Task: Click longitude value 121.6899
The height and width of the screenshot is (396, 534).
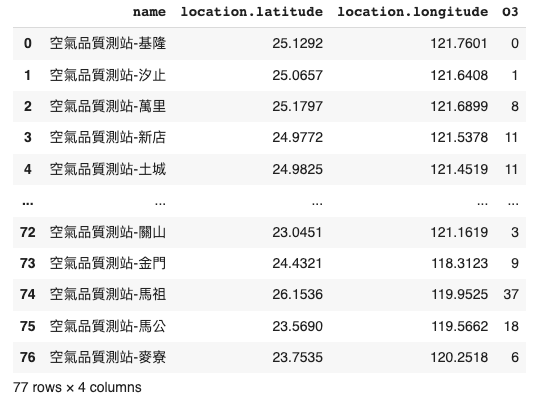Action: coord(459,106)
